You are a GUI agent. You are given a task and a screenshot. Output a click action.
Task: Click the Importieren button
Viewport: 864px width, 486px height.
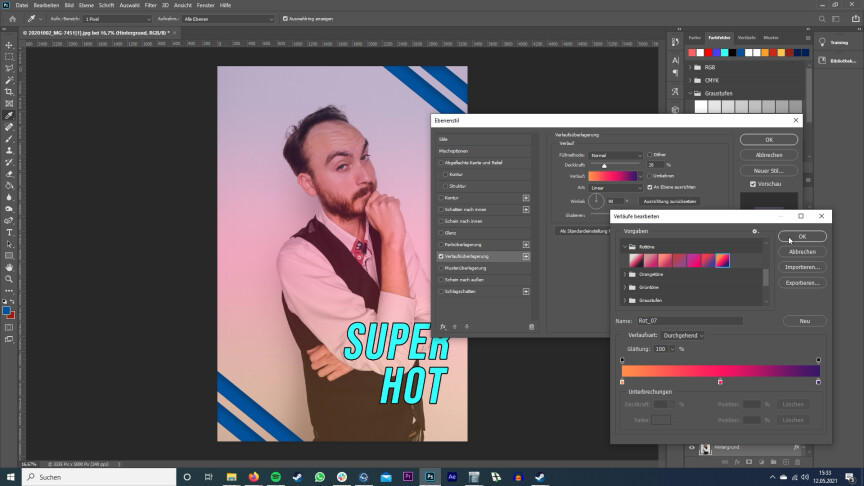[x=805, y=267]
